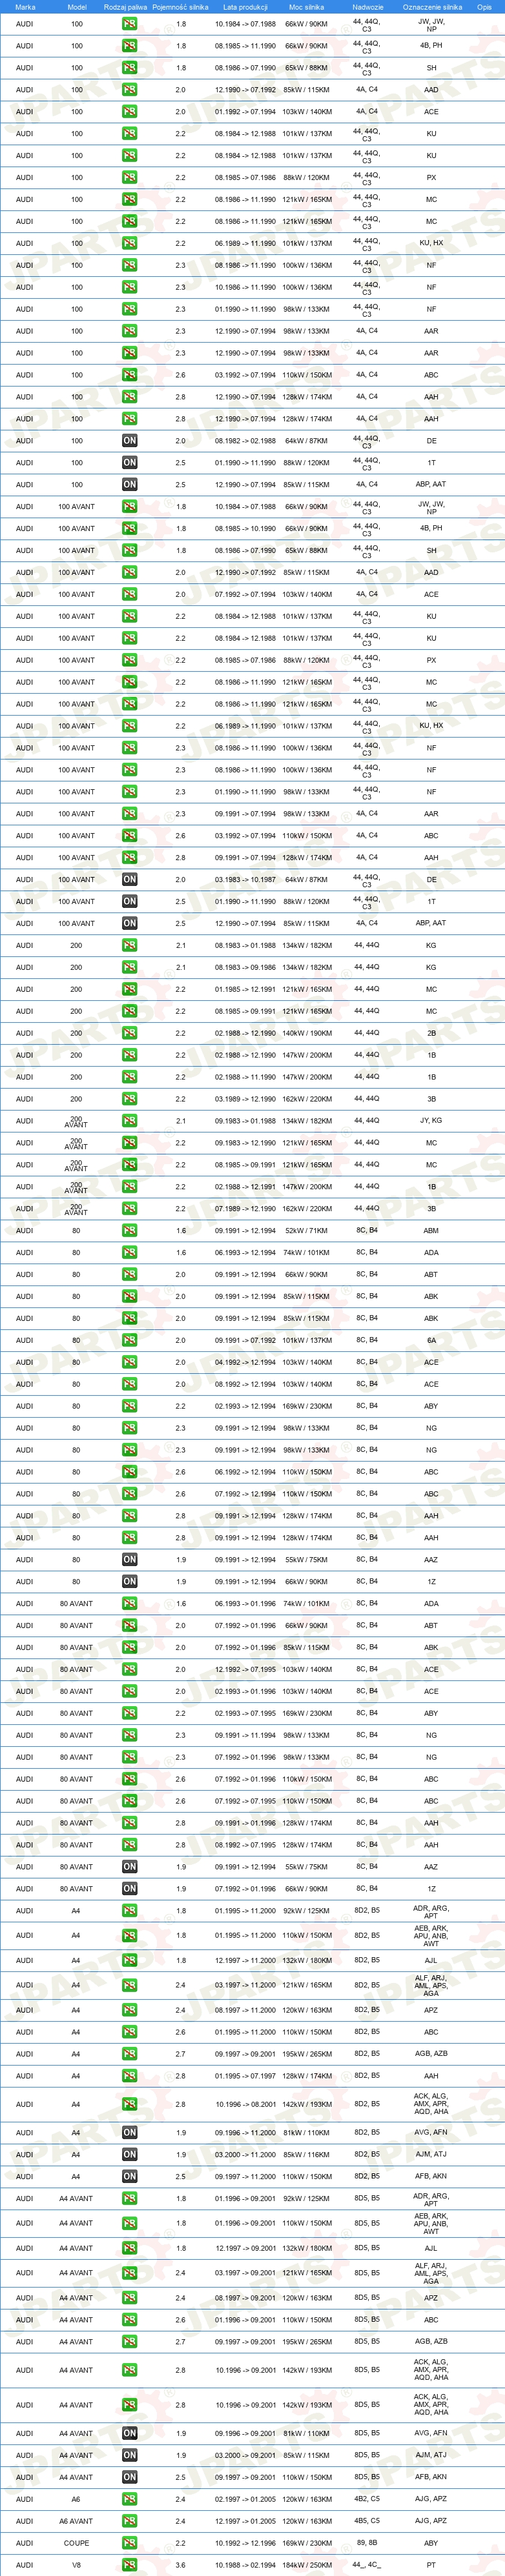Click engine capacity 3.6 cell
505x2576 pixels.
pyautogui.click(x=181, y=2564)
